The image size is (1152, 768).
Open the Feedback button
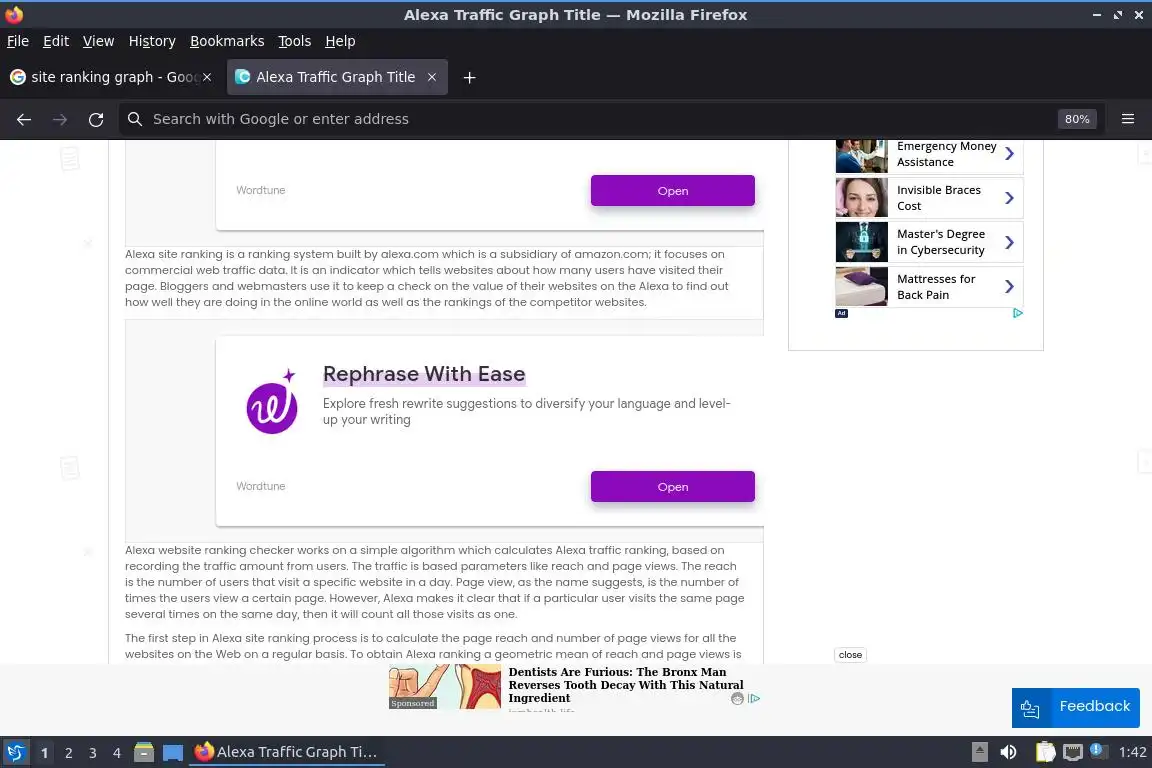[x=1076, y=708]
